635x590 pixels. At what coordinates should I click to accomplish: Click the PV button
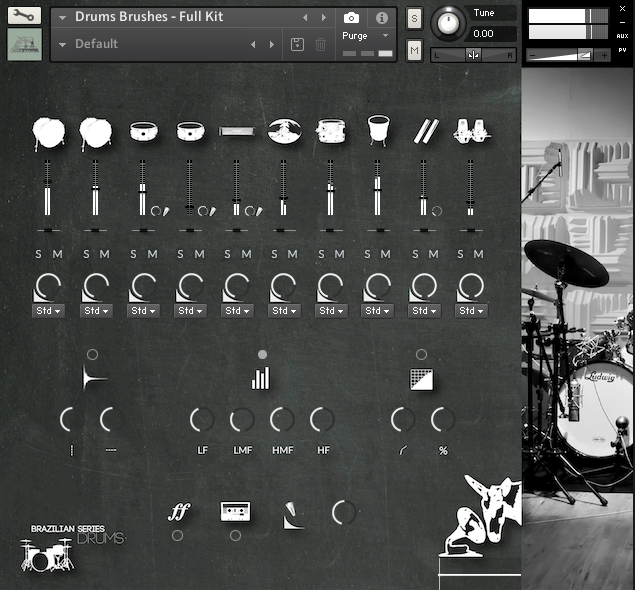pos(622,50)
